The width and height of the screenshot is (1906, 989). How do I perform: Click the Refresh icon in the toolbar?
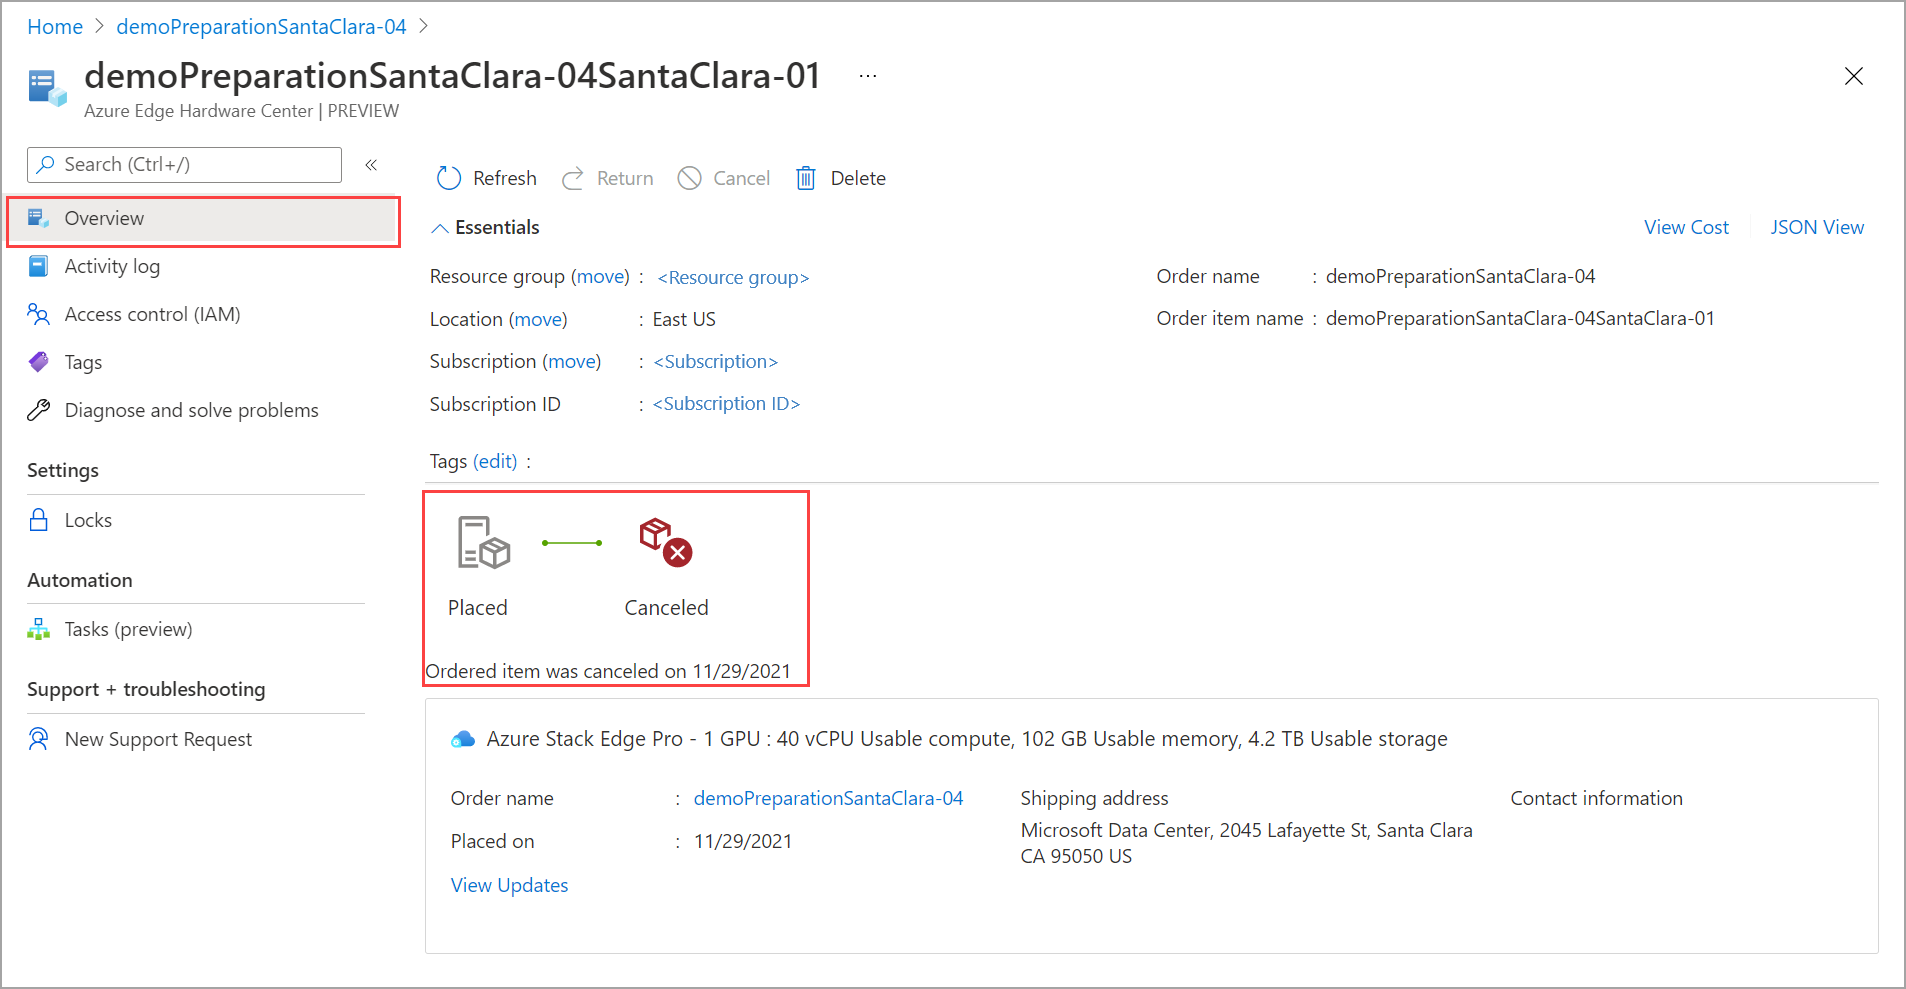449,178
